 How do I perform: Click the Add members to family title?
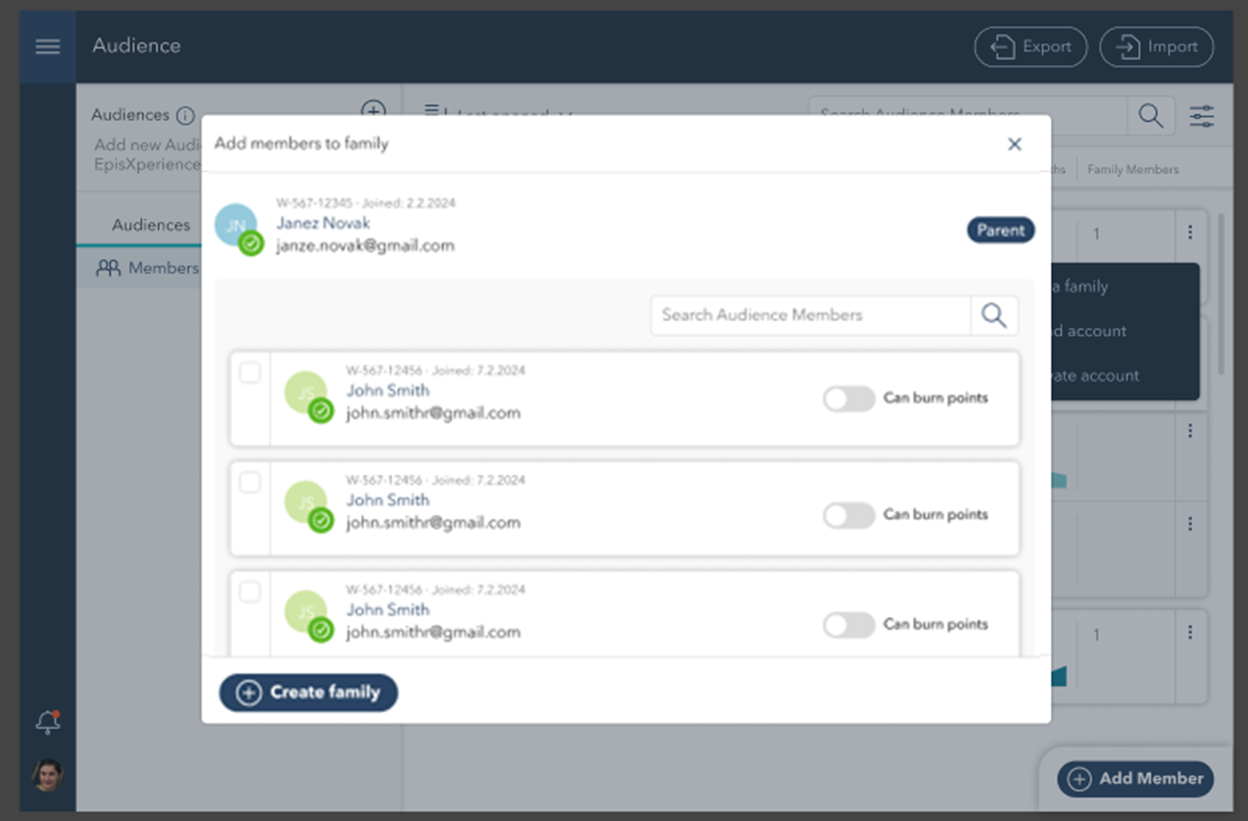tap(301, 143)
